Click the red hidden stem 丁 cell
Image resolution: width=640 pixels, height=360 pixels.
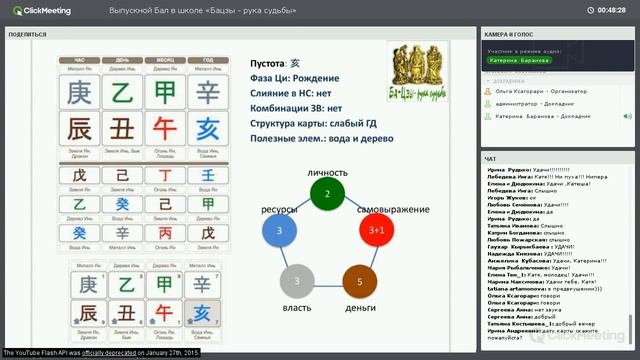click(165, 176)
